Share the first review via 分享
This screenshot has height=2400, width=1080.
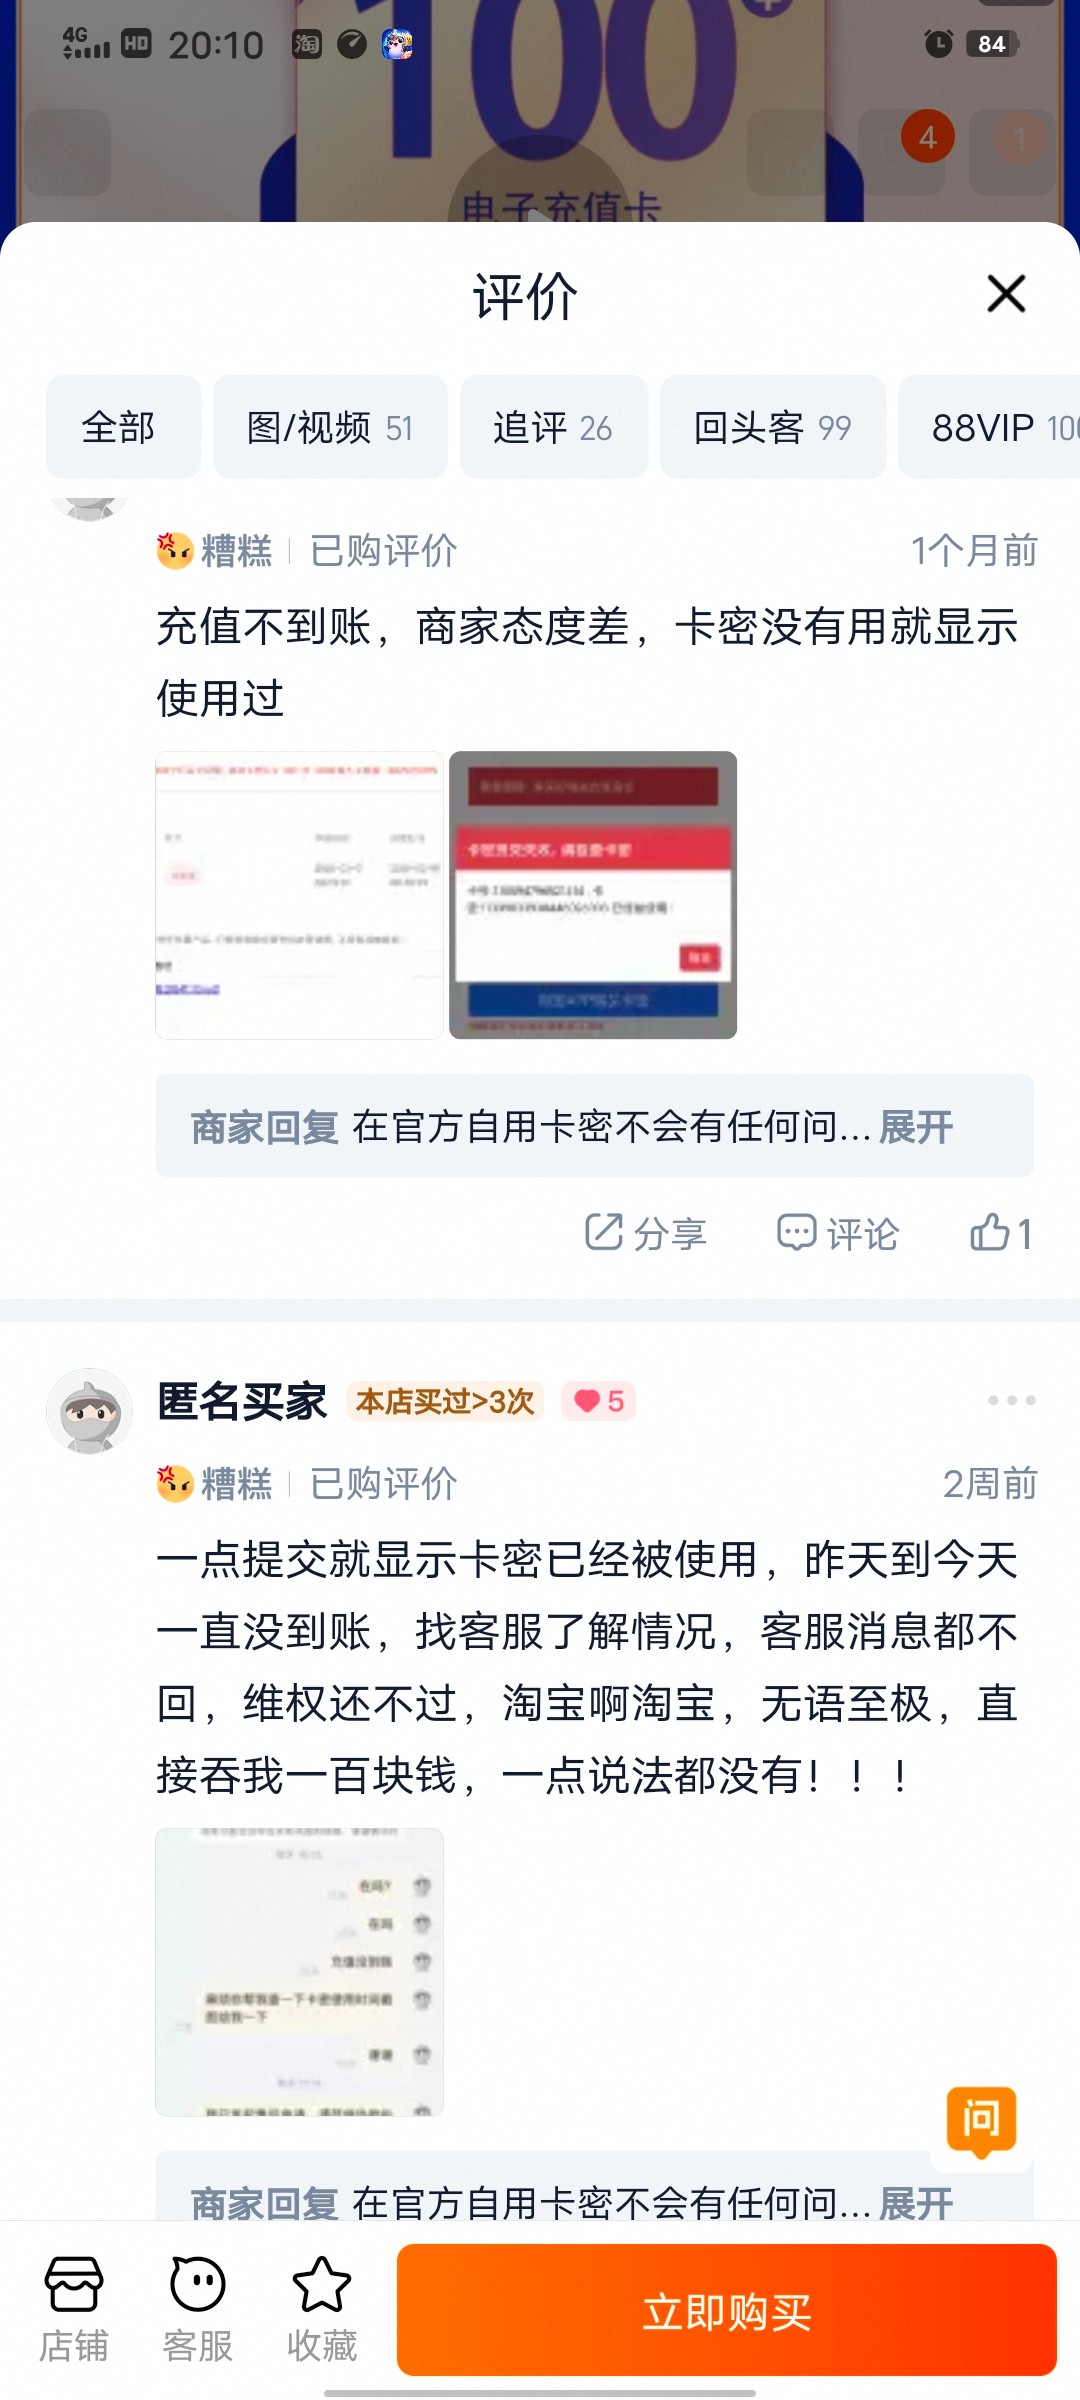pos(645,1233)
